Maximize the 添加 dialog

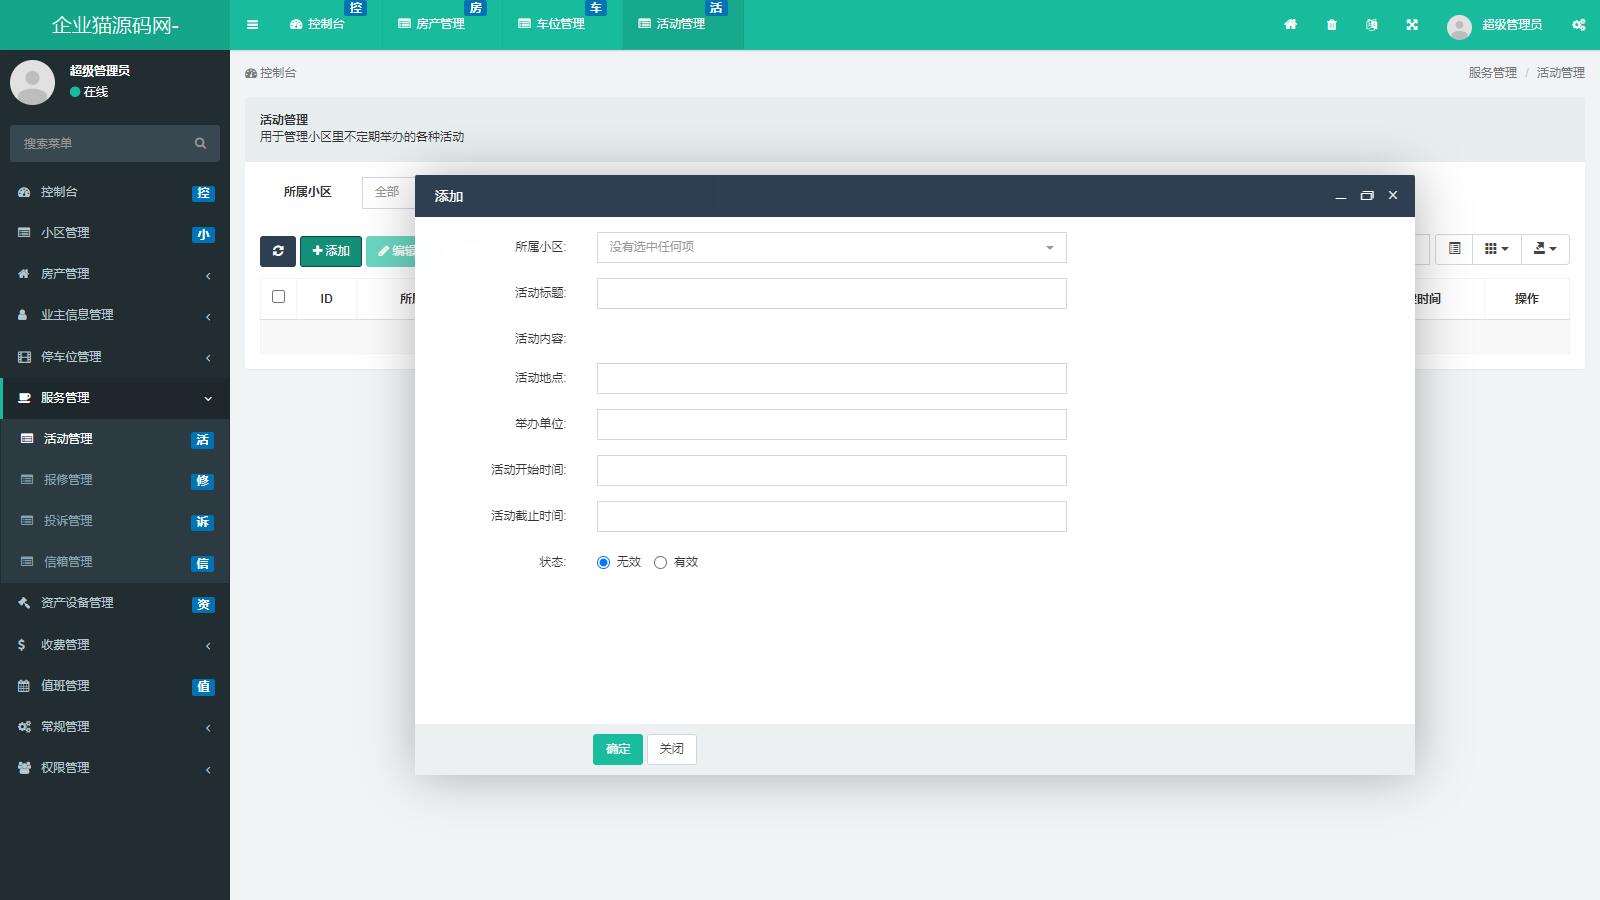[x=1367, y=196]
